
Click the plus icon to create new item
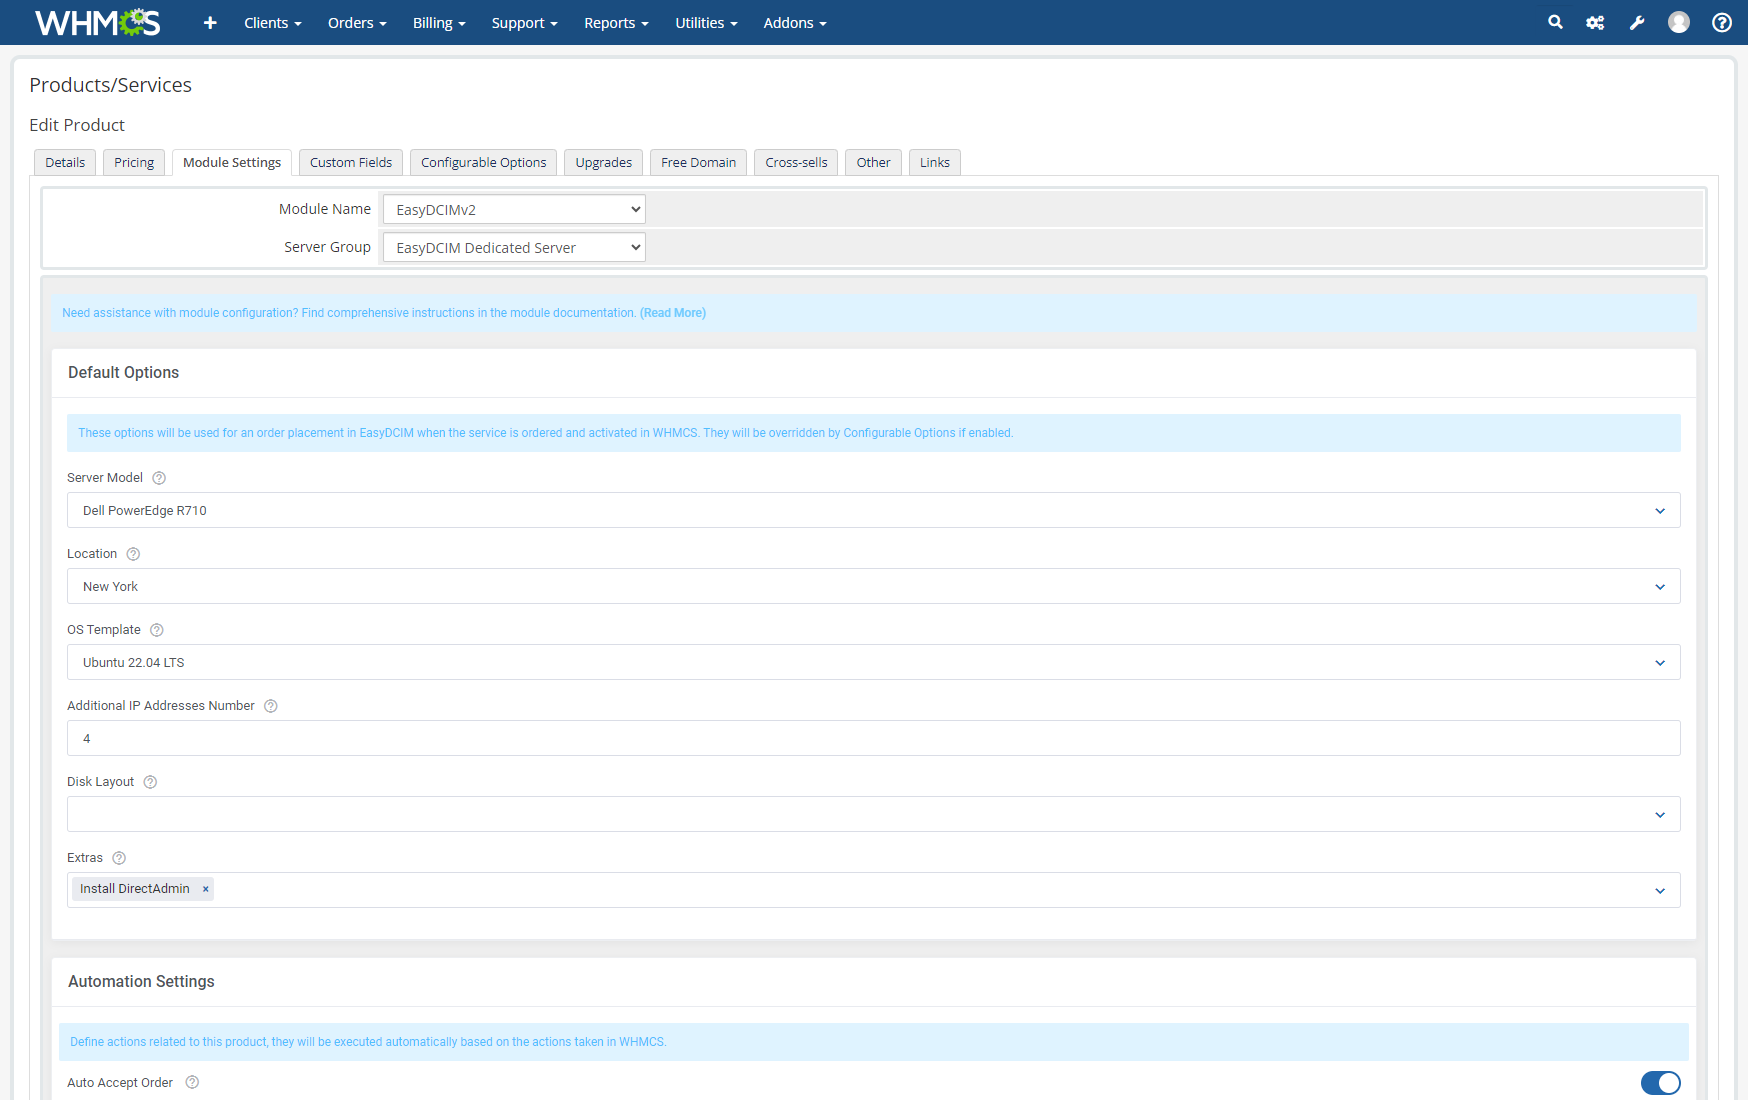pos(210,22)
